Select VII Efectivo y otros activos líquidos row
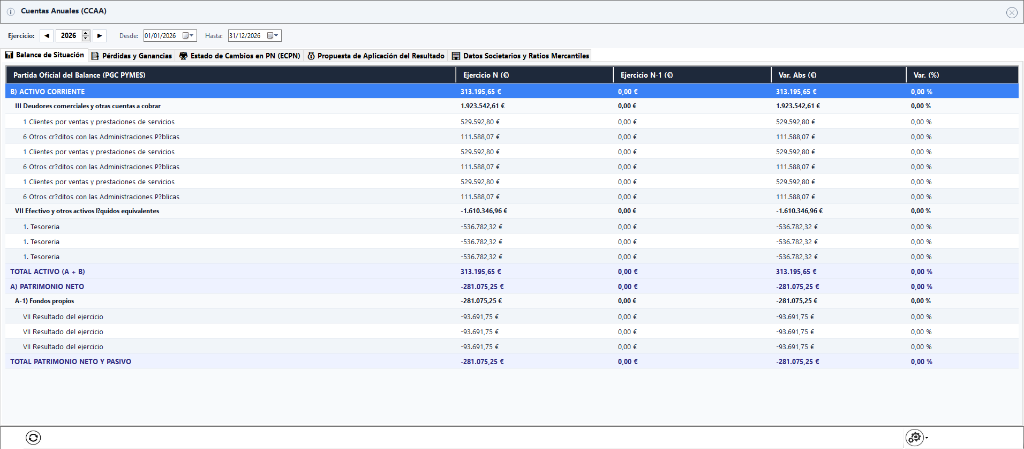1024x449 pixels. pos(512,211)
